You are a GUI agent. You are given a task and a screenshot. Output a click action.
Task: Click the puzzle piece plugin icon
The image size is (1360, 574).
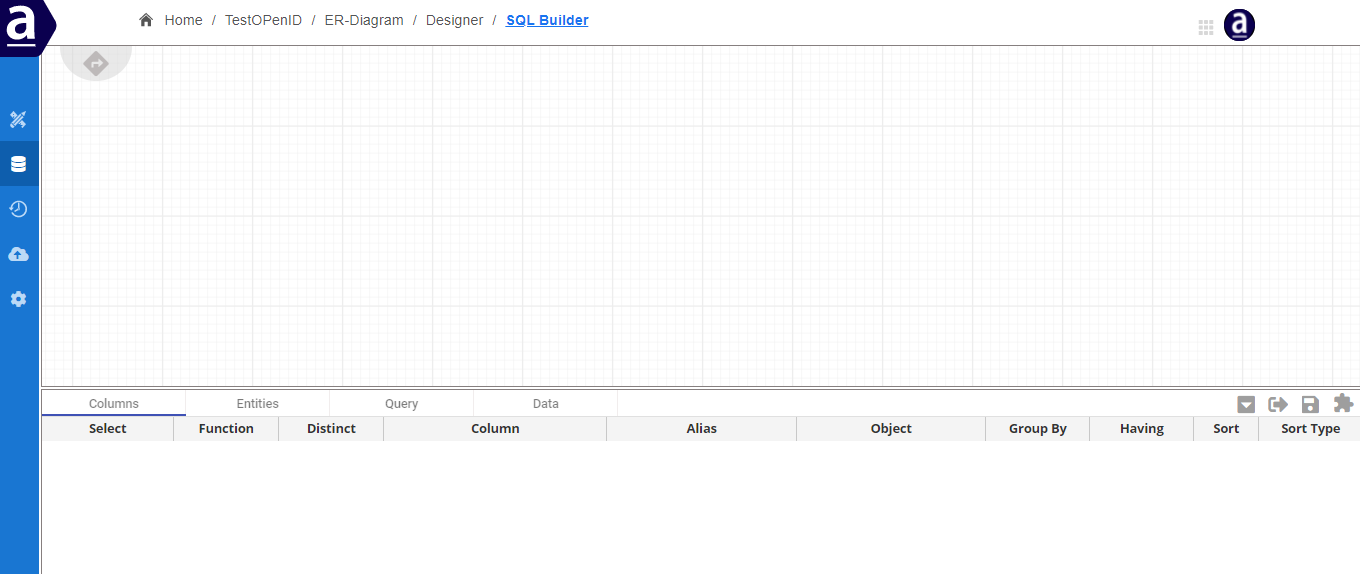[1343, 403]
